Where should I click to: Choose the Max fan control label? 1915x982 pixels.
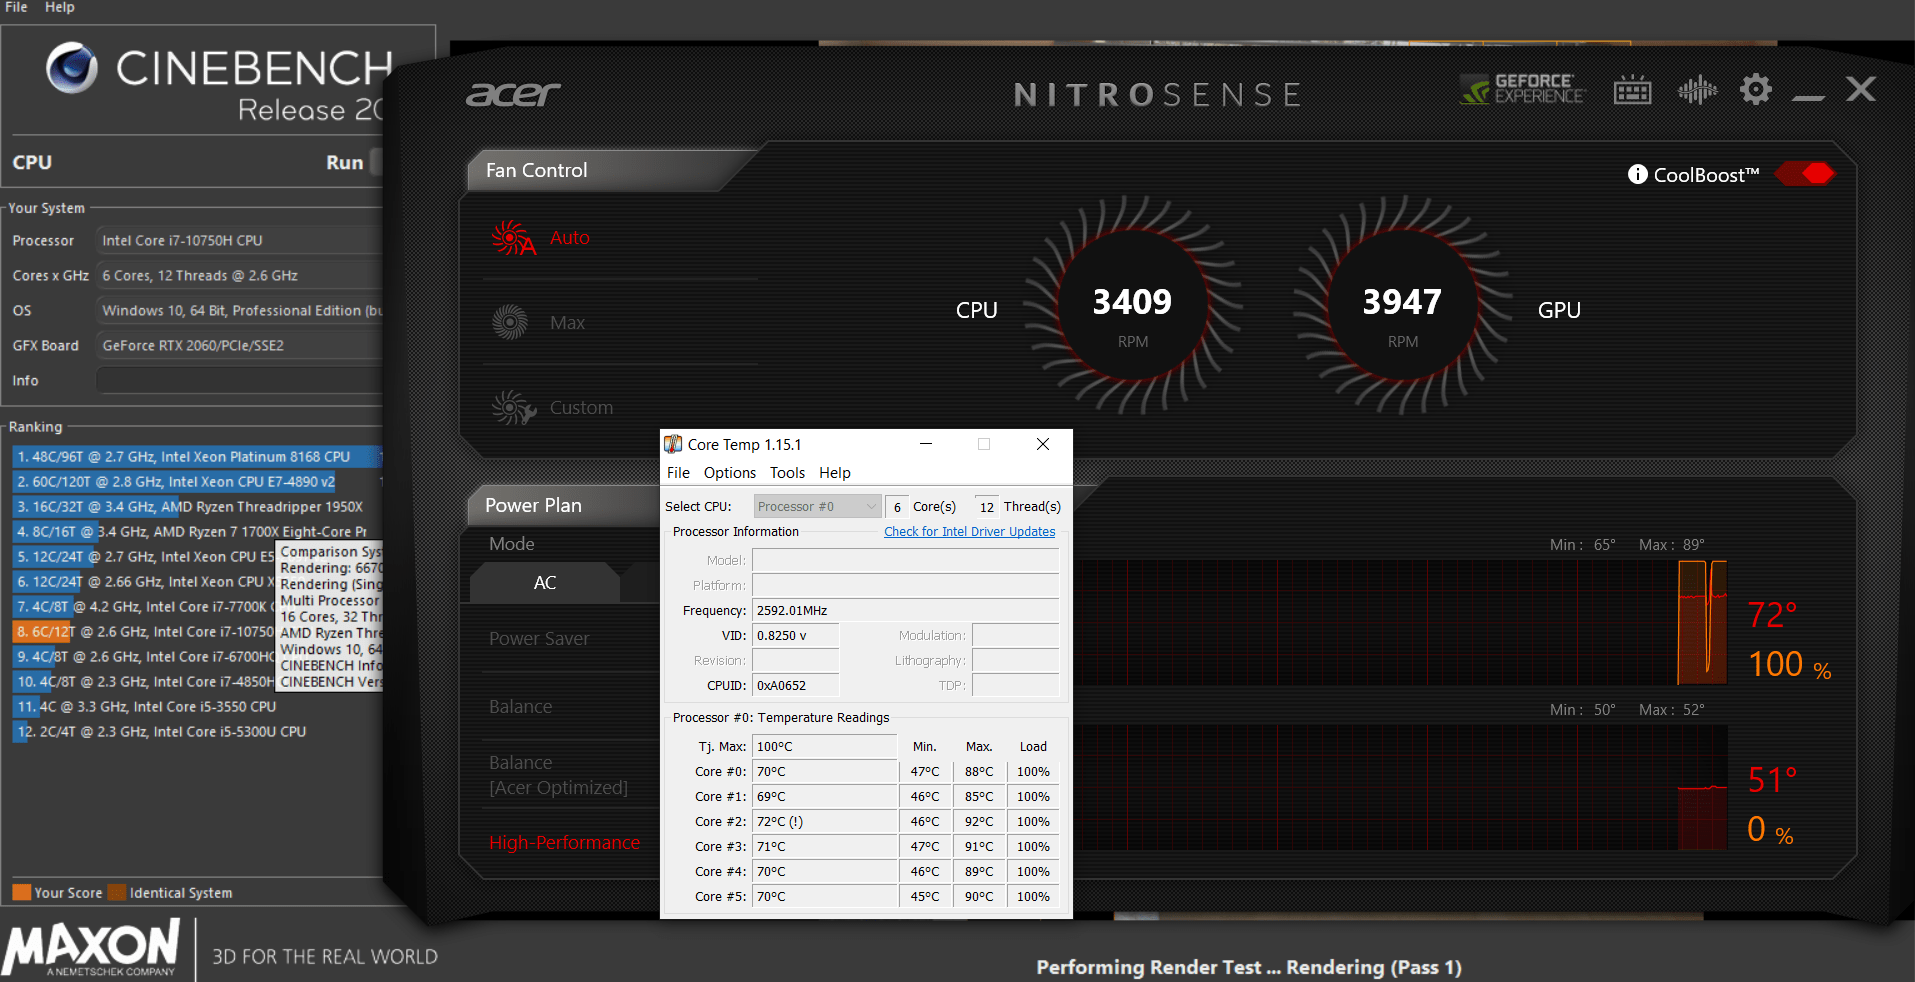tap(567, 323)
